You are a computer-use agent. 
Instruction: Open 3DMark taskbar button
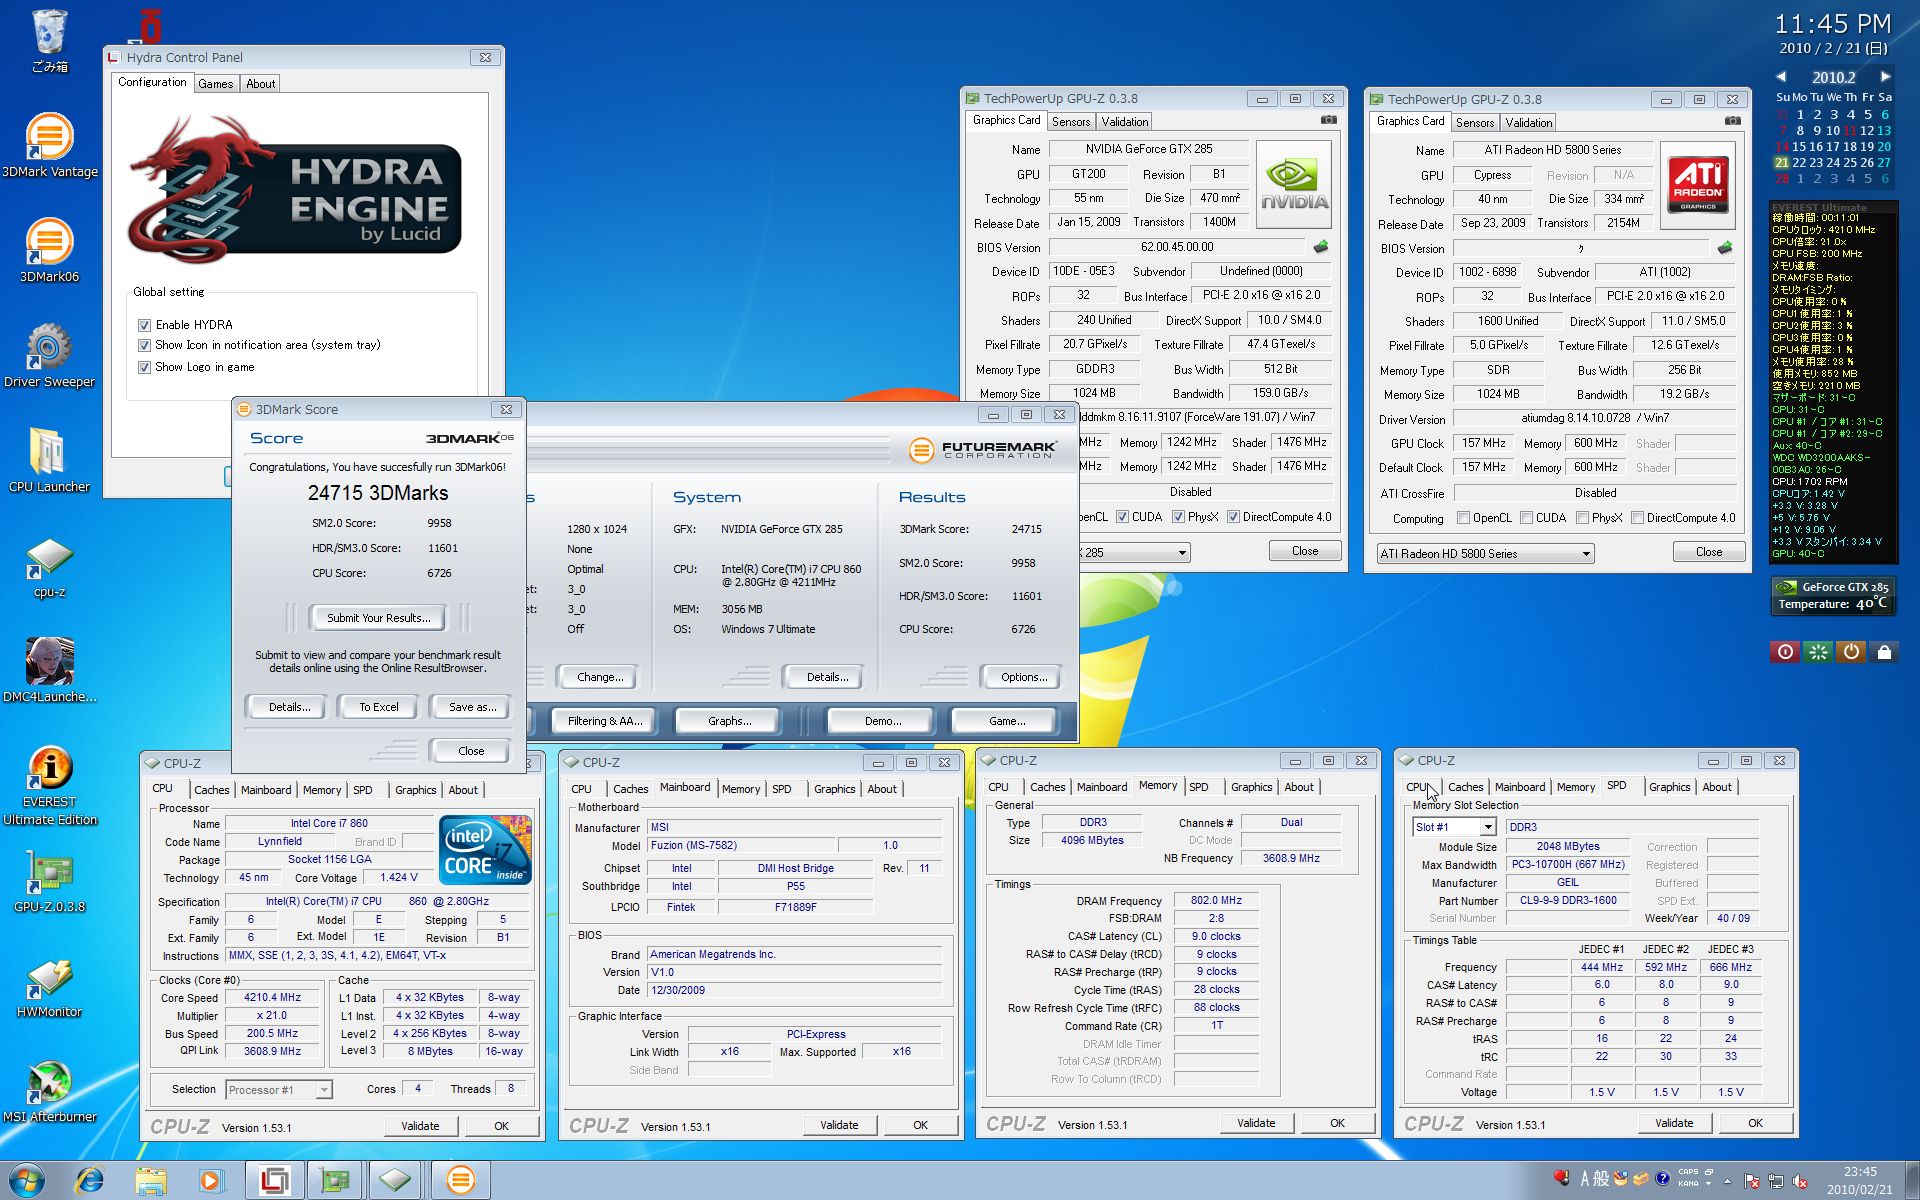click(460, 1180)
